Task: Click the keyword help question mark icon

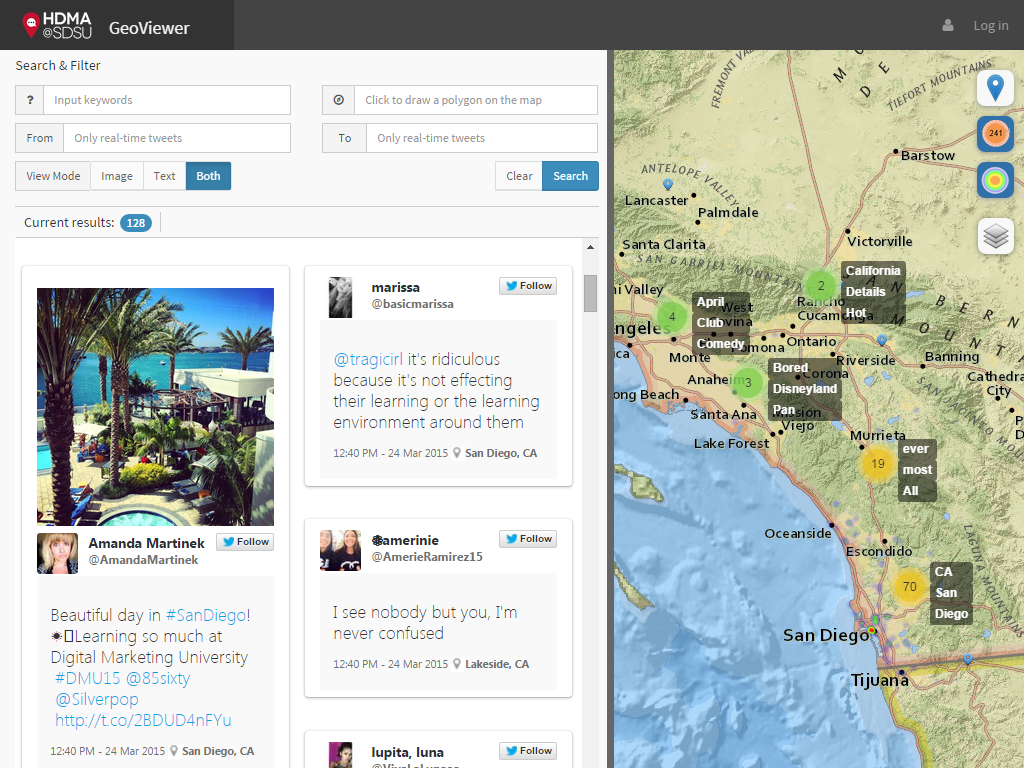Action: click(30, 100)
